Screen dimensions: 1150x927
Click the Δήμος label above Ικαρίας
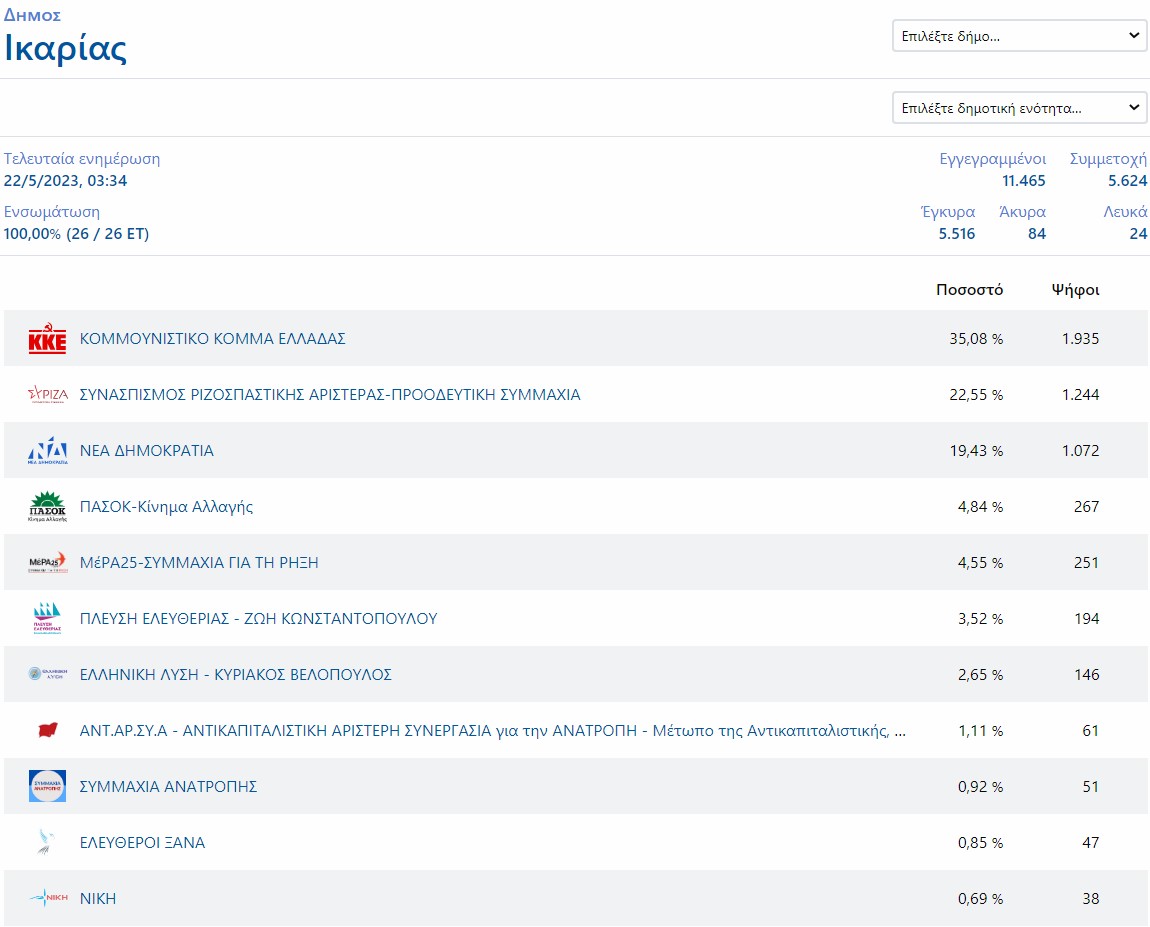coord(32,15)
